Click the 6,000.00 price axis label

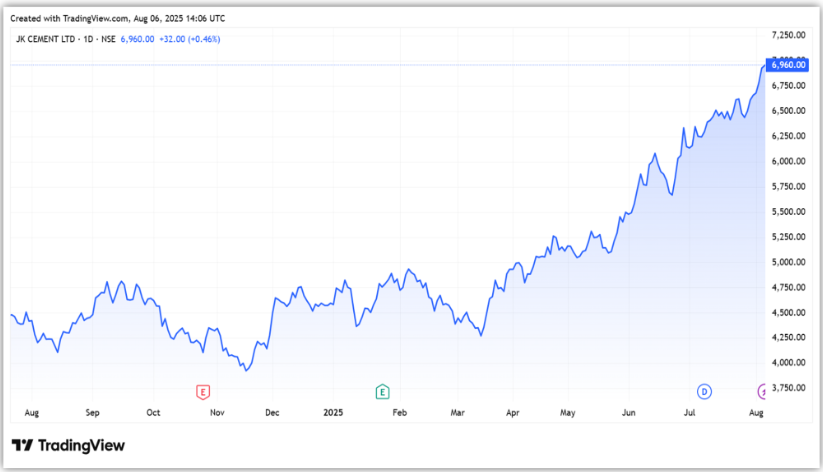pos(788,161)
